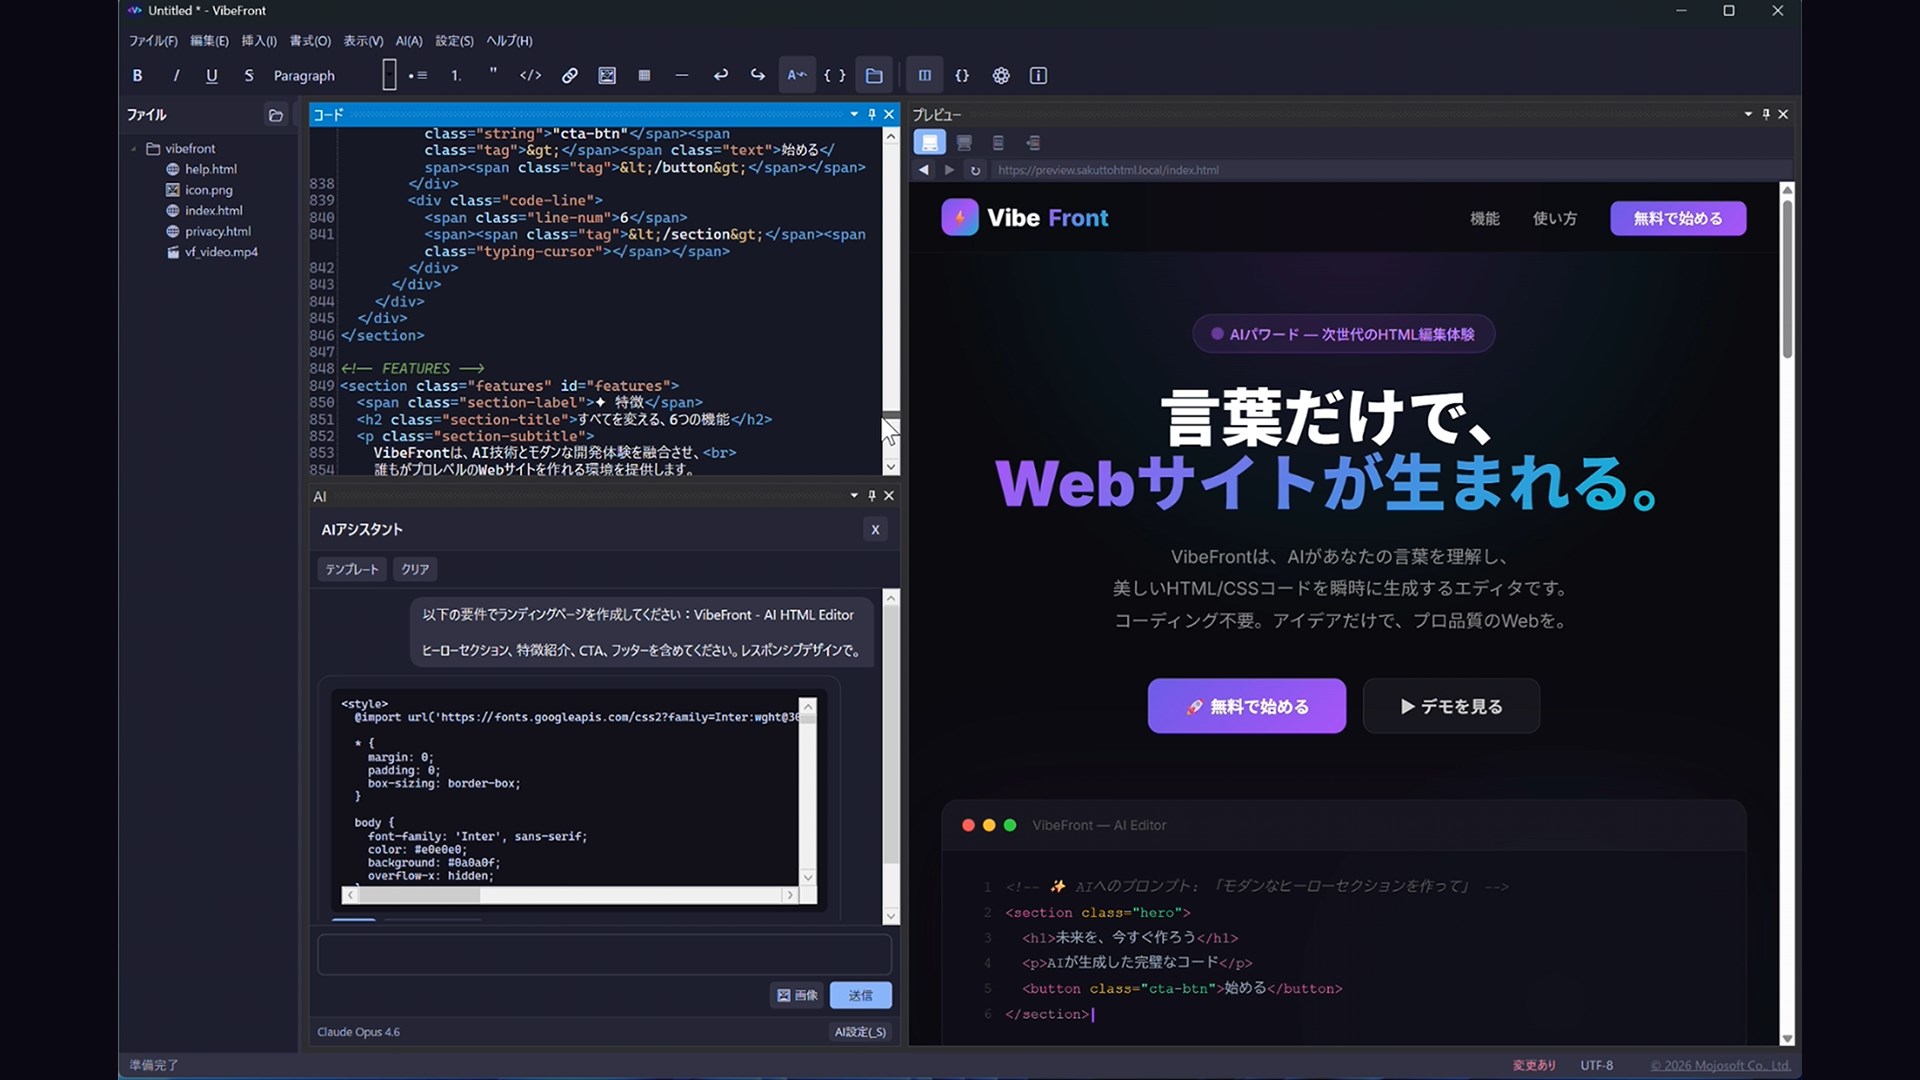Insert a hyperlink
The width and height of the screenshot is (1920, 1080).
(x=569, y=76)
